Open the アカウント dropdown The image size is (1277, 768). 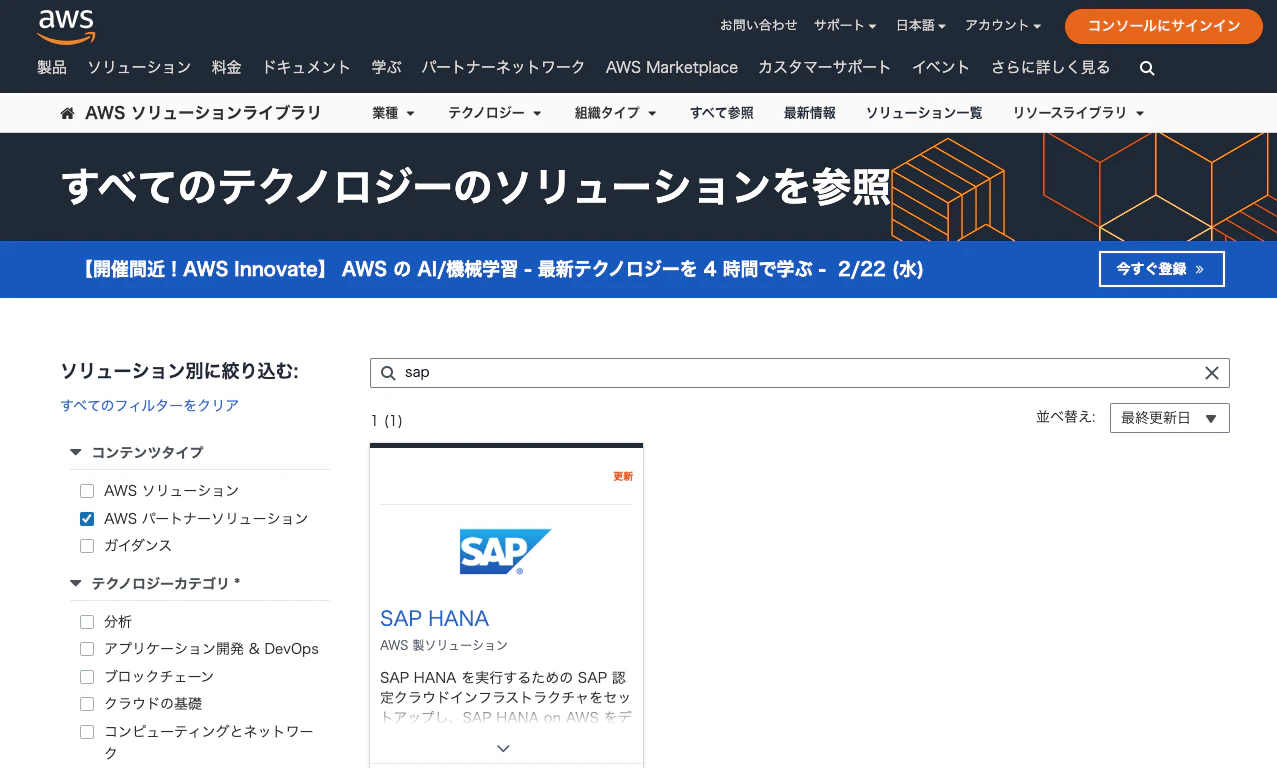click(x=1003, y=25)
